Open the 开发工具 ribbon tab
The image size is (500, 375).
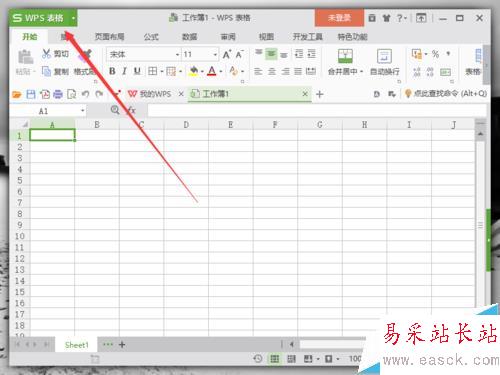click(x=307, y=36)
